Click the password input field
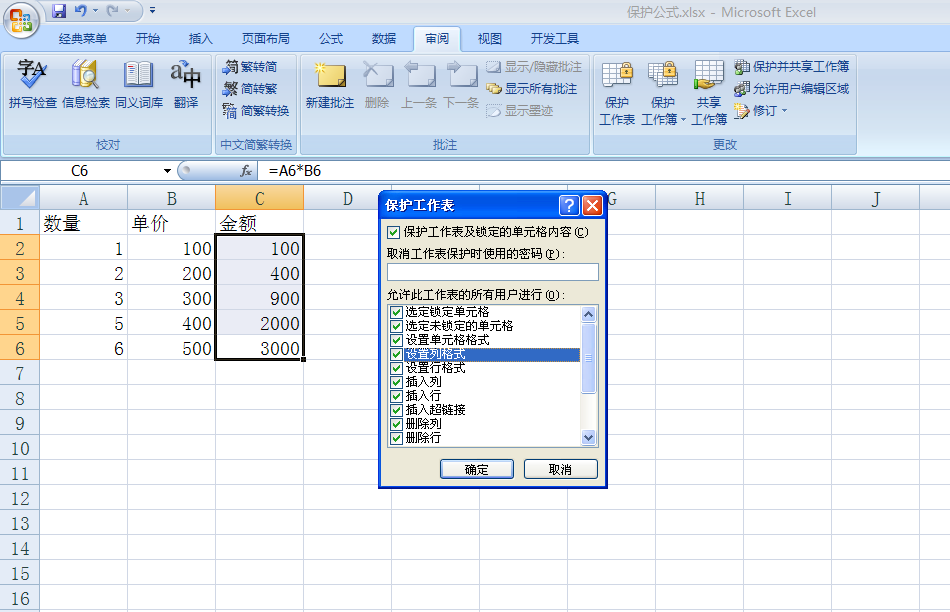 click(x=493, y=272)
